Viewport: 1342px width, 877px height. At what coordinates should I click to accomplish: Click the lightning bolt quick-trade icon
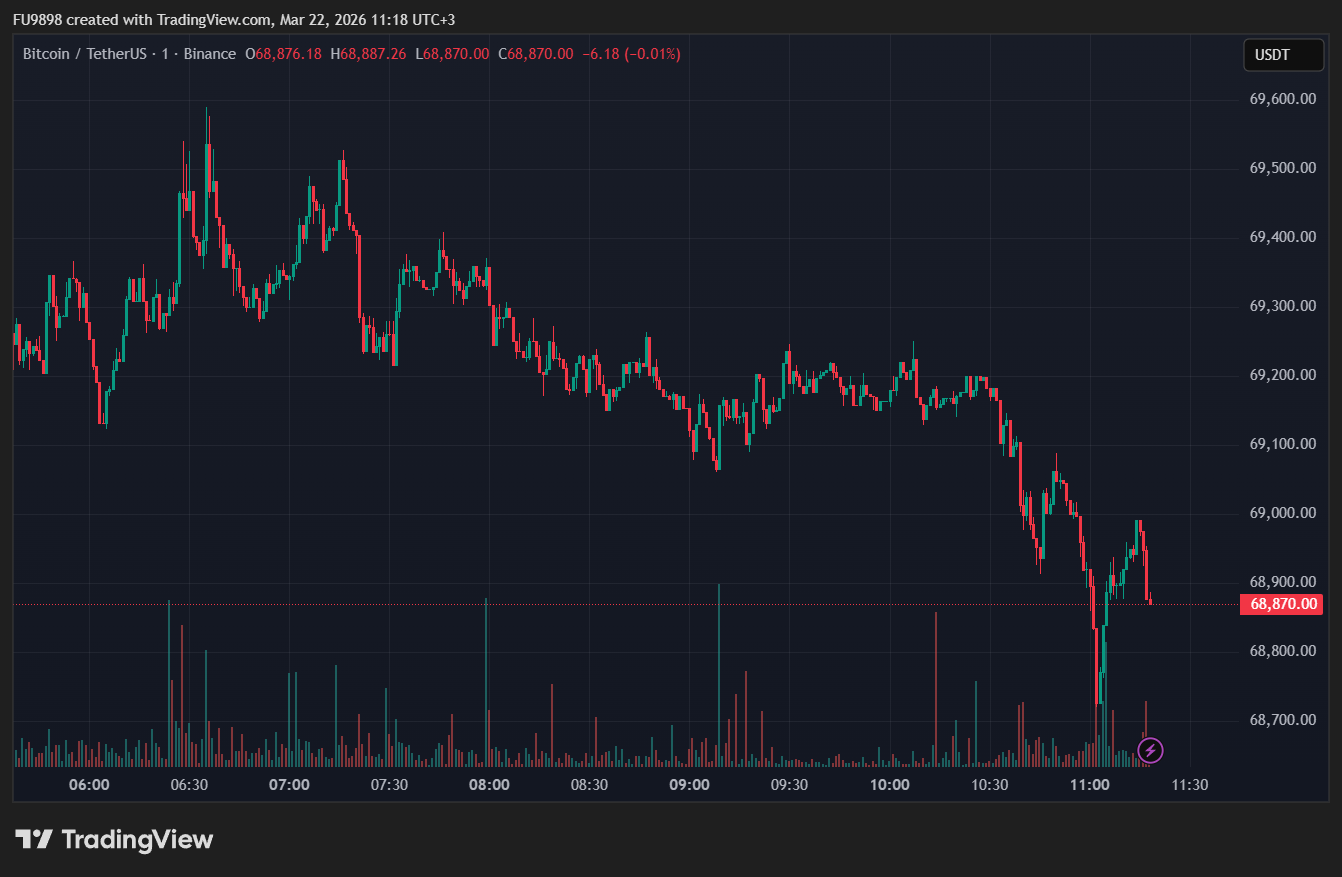(x=1150, y=748)
